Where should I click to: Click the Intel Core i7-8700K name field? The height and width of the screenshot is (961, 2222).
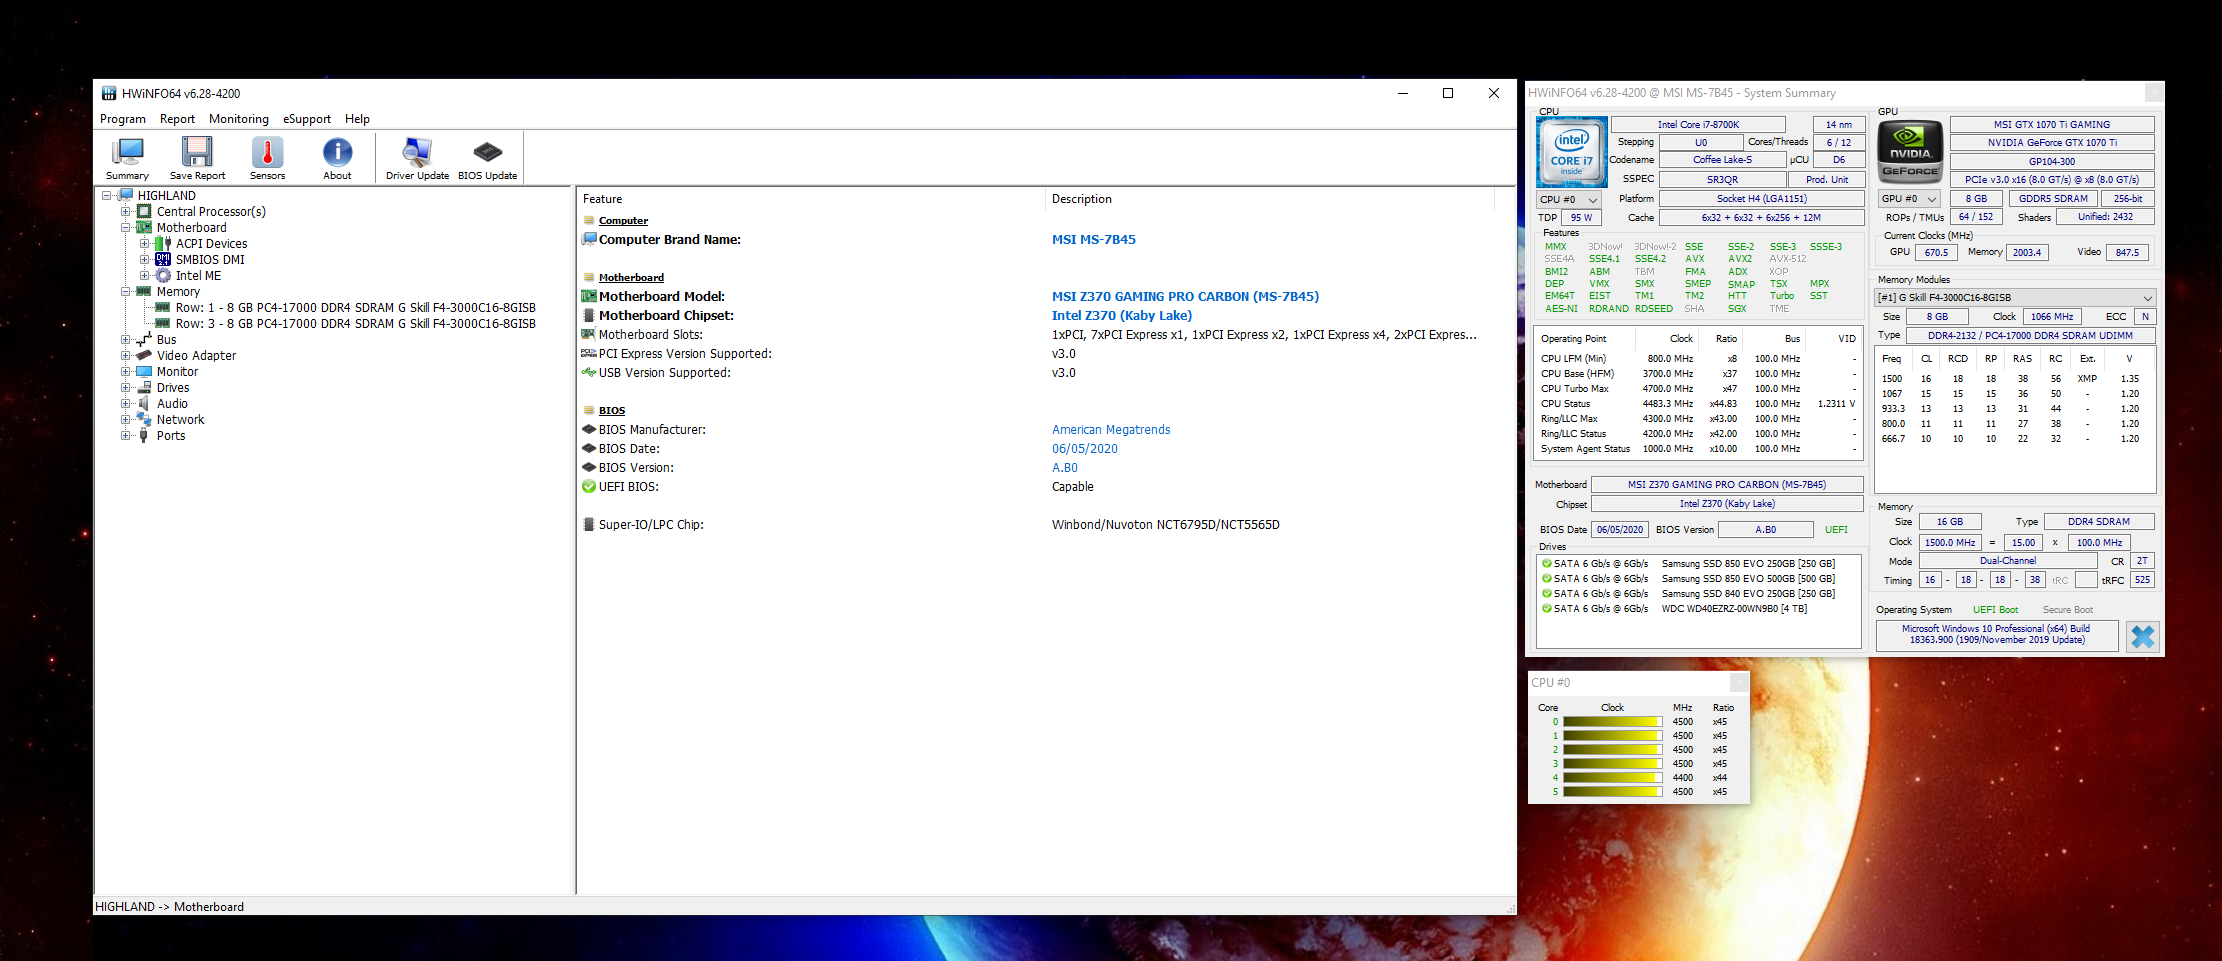point(1698,125)
